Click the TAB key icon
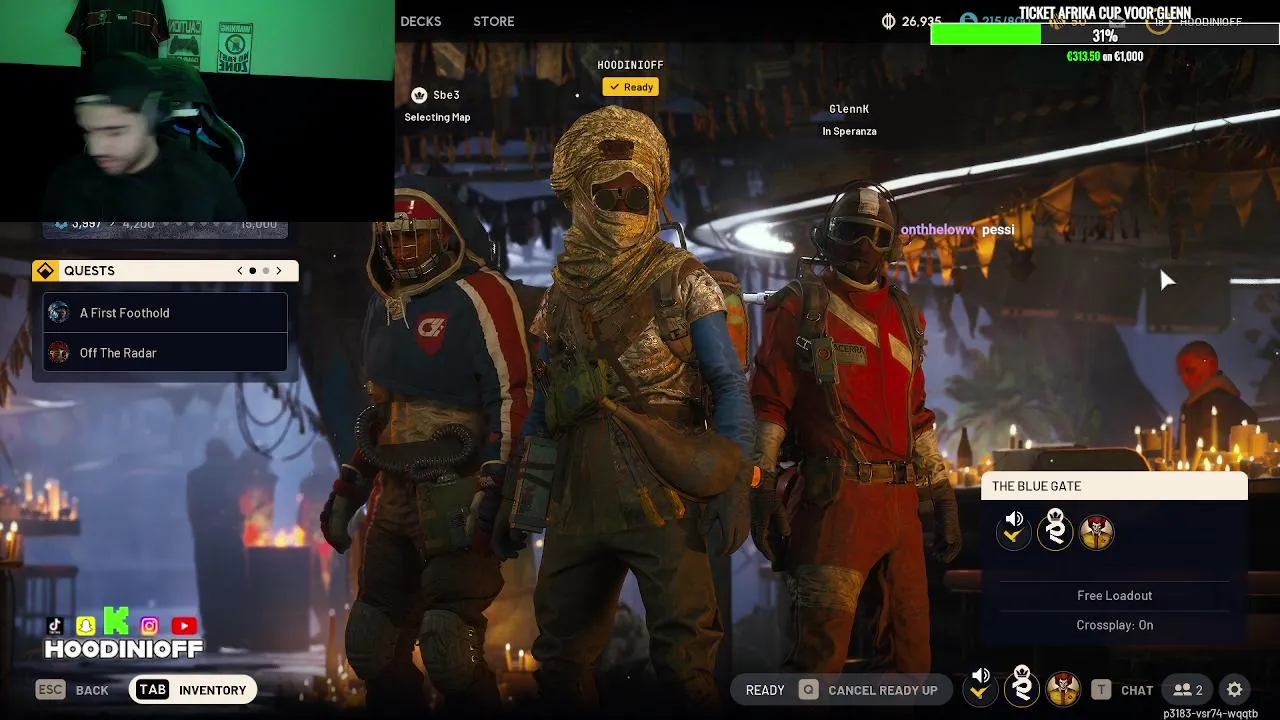Screen dimensions: 1280x720 click(x=152, y=690)
